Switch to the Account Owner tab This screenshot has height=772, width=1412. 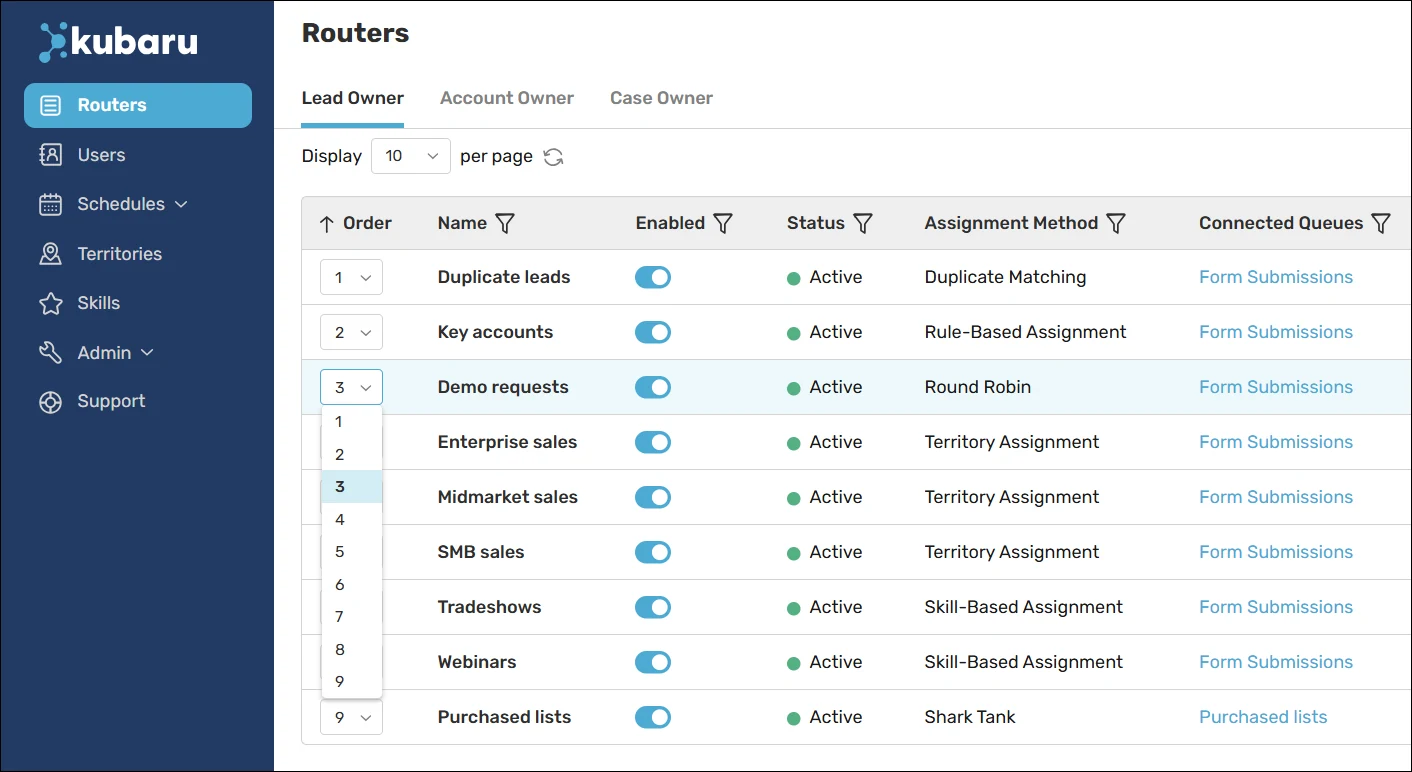507,98
